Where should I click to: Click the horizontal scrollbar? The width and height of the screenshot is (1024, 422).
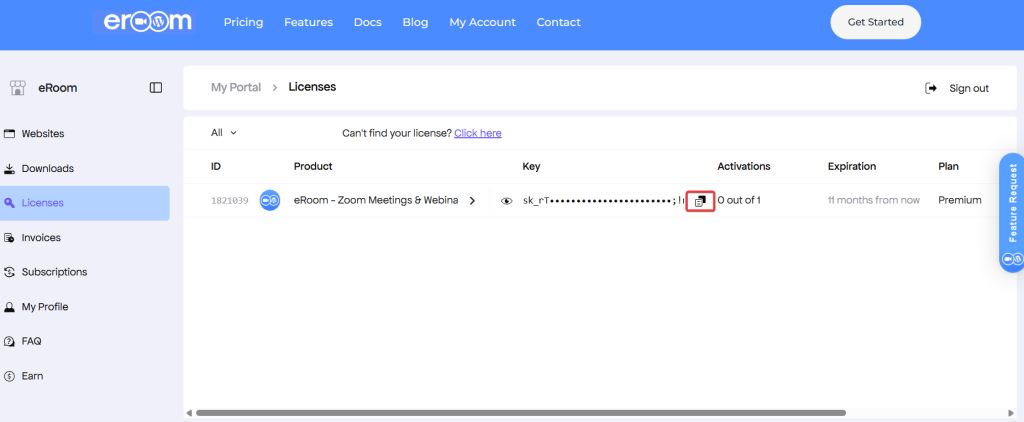pos(520,412)
